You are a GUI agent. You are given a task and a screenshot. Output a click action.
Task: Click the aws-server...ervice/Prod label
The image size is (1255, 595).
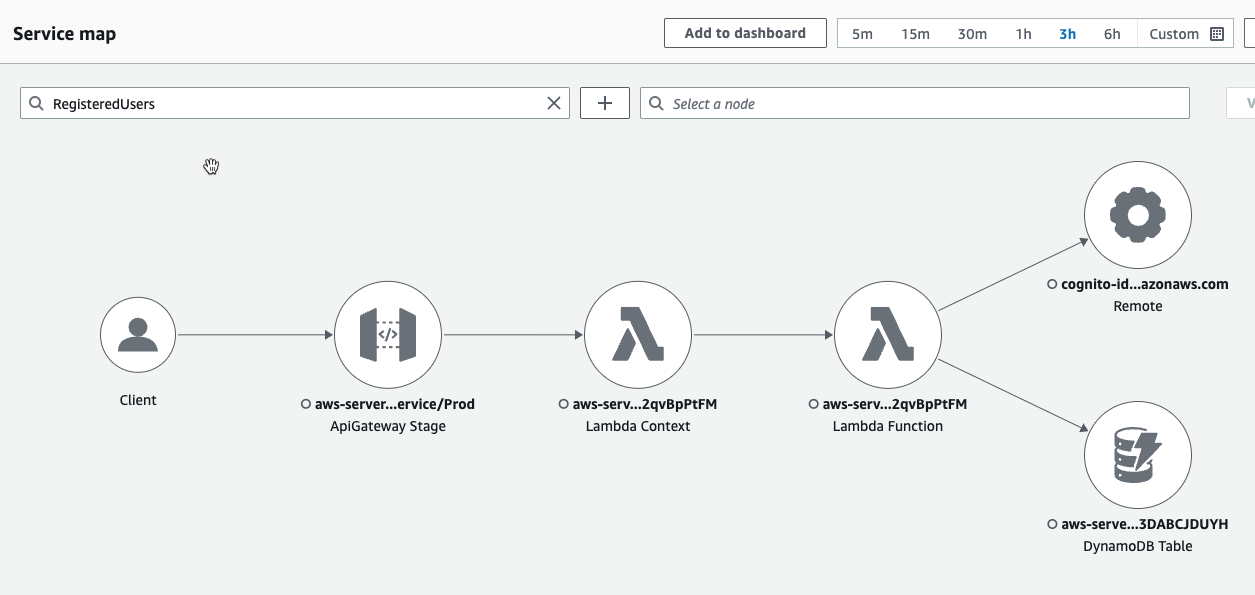pos(395,404)
